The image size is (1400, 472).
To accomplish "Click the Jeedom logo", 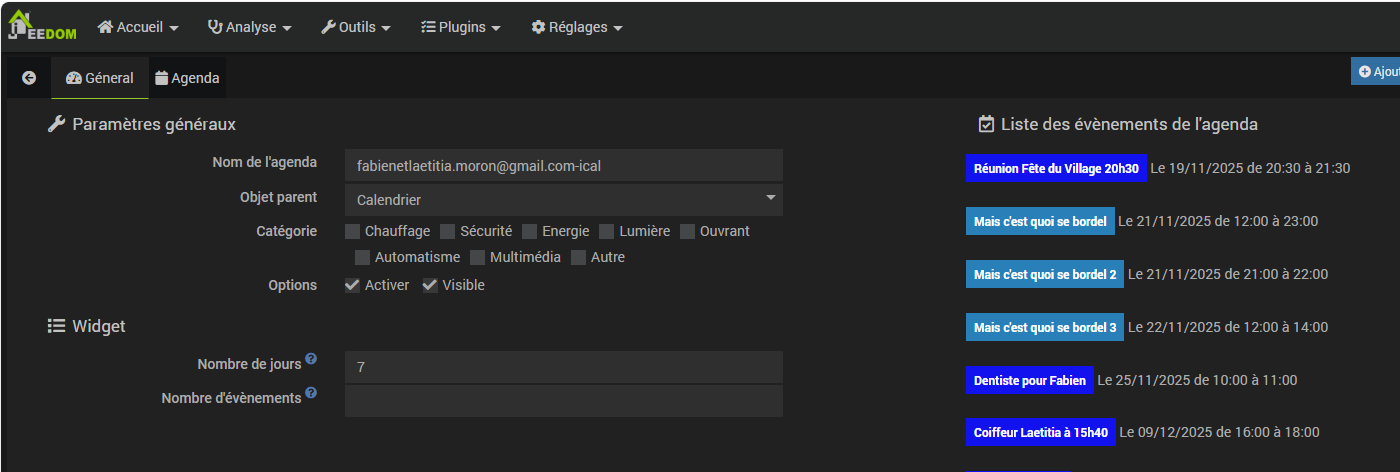I will (42, 27).
